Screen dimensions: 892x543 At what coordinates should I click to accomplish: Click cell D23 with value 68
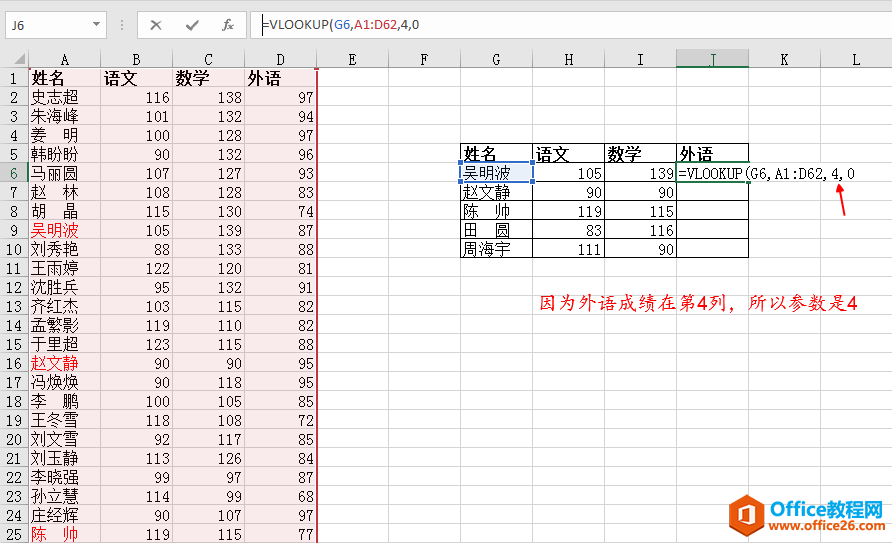click(x=280, y=496)
